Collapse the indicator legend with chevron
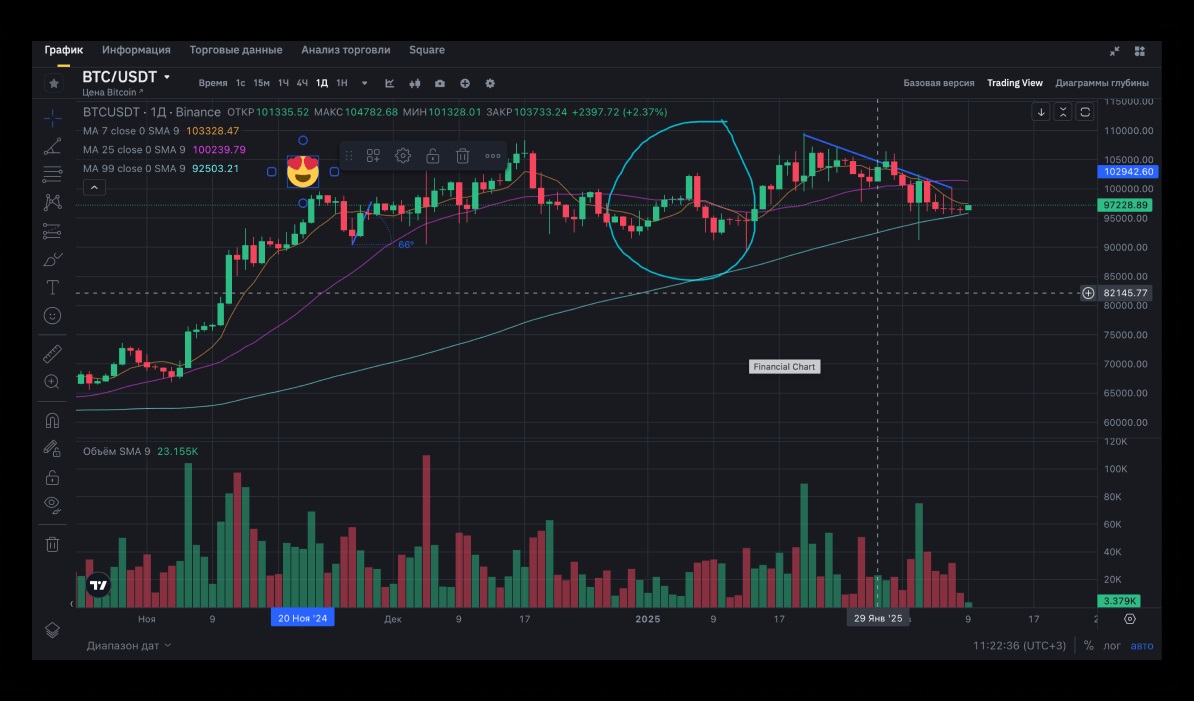The image size is (1194, 701). tap(94, 187)
